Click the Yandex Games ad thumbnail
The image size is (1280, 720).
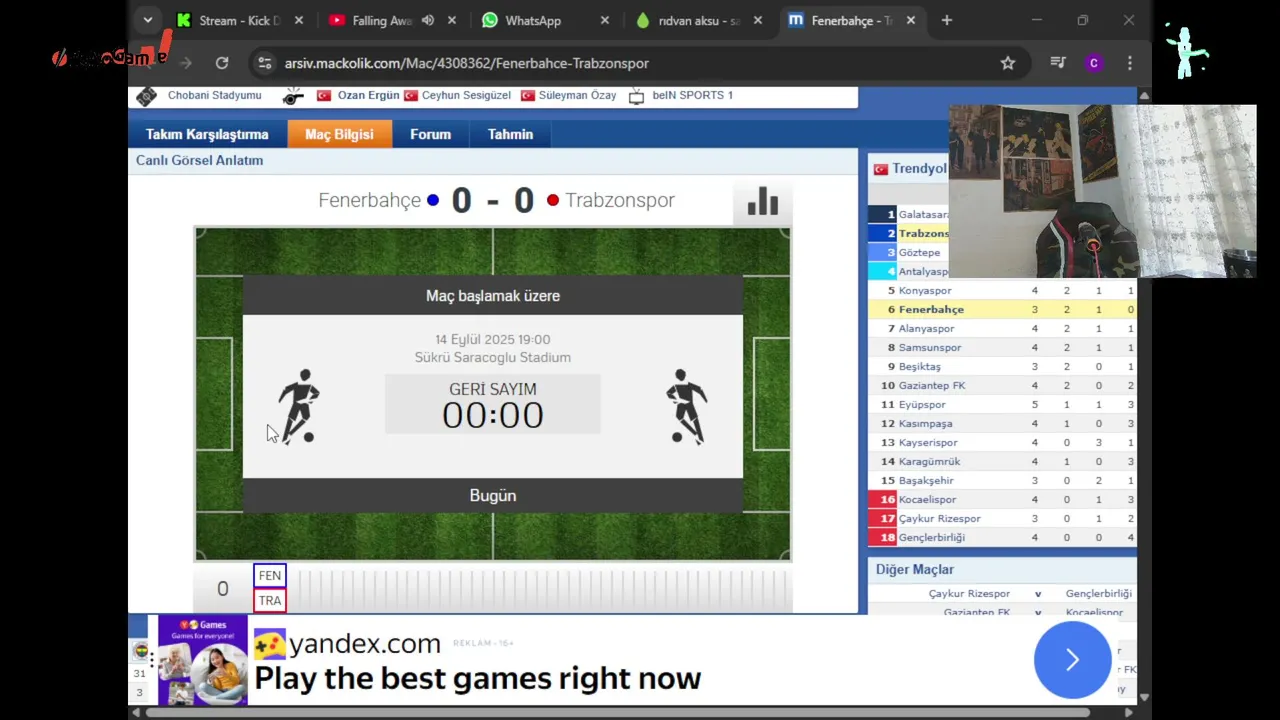tap(202, 660)
